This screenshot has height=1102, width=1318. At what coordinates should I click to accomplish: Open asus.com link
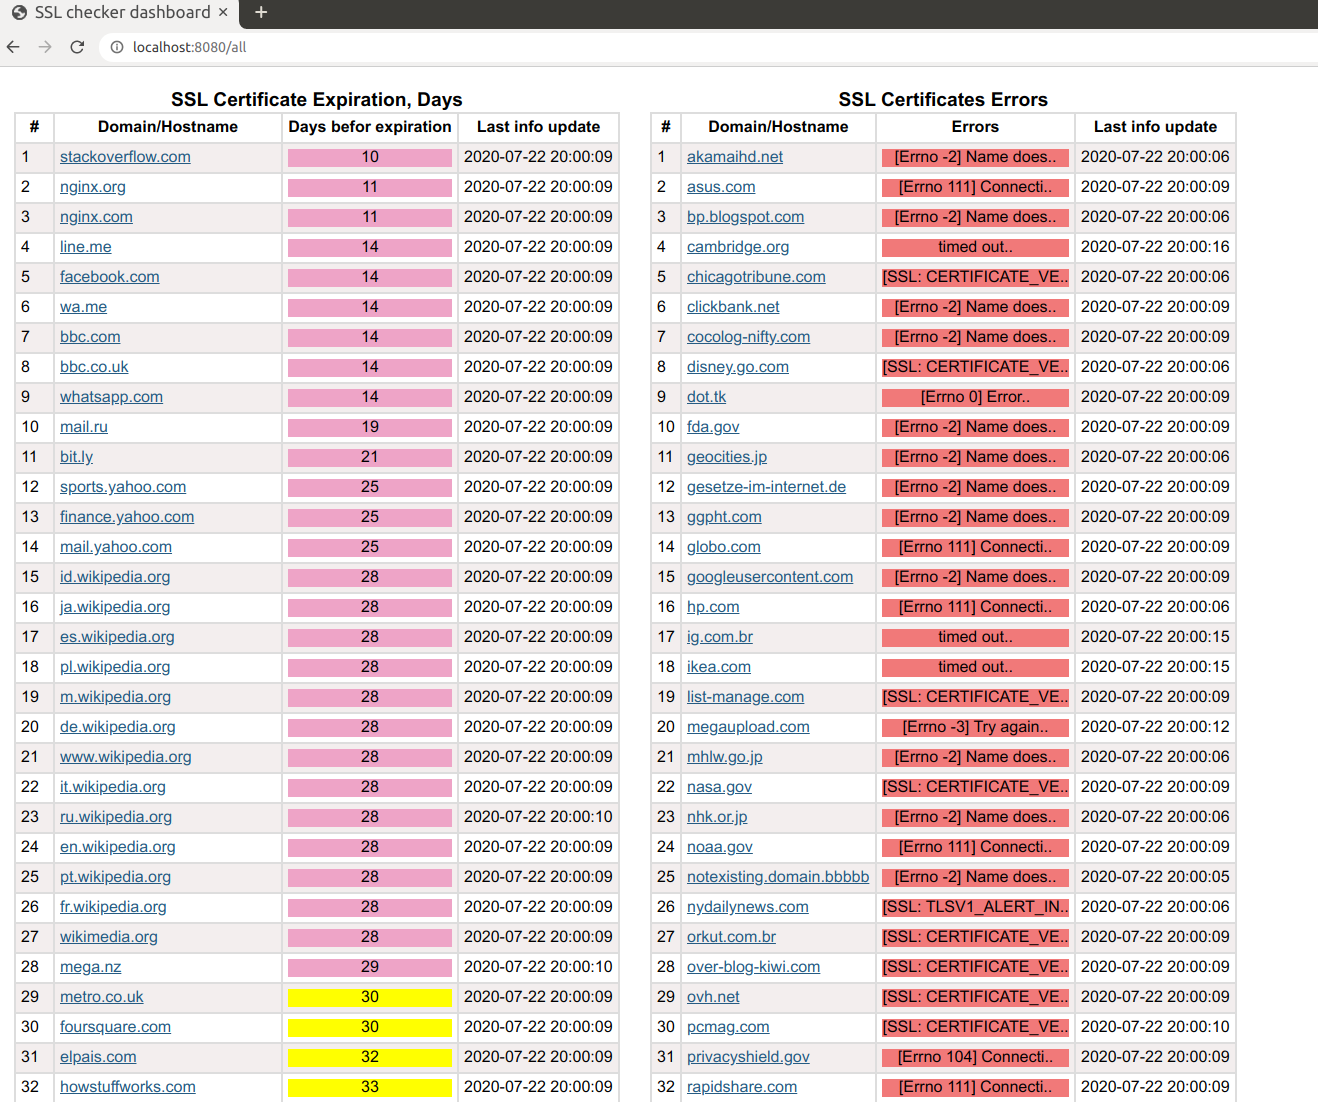tap(721, 187)
